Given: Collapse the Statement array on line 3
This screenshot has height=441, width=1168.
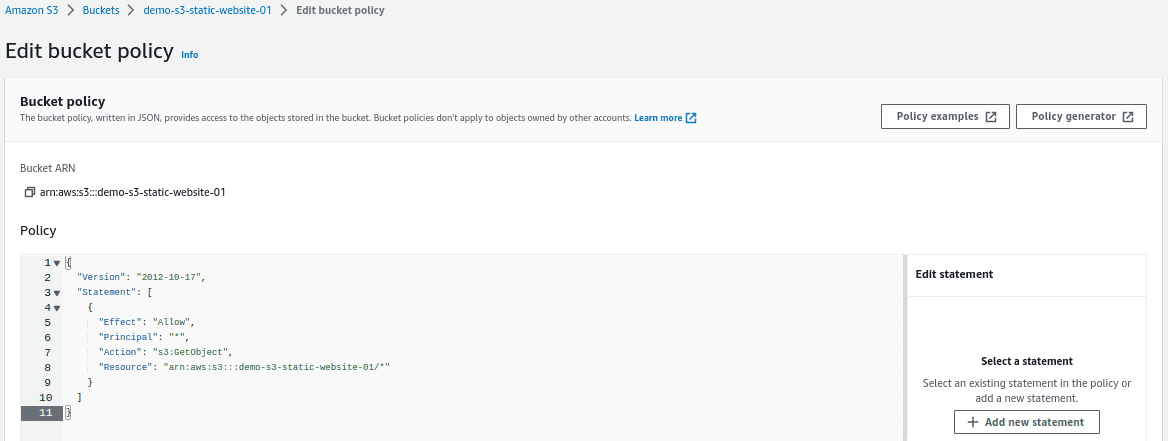Looking at the screenshot, I should click(57, 293).
